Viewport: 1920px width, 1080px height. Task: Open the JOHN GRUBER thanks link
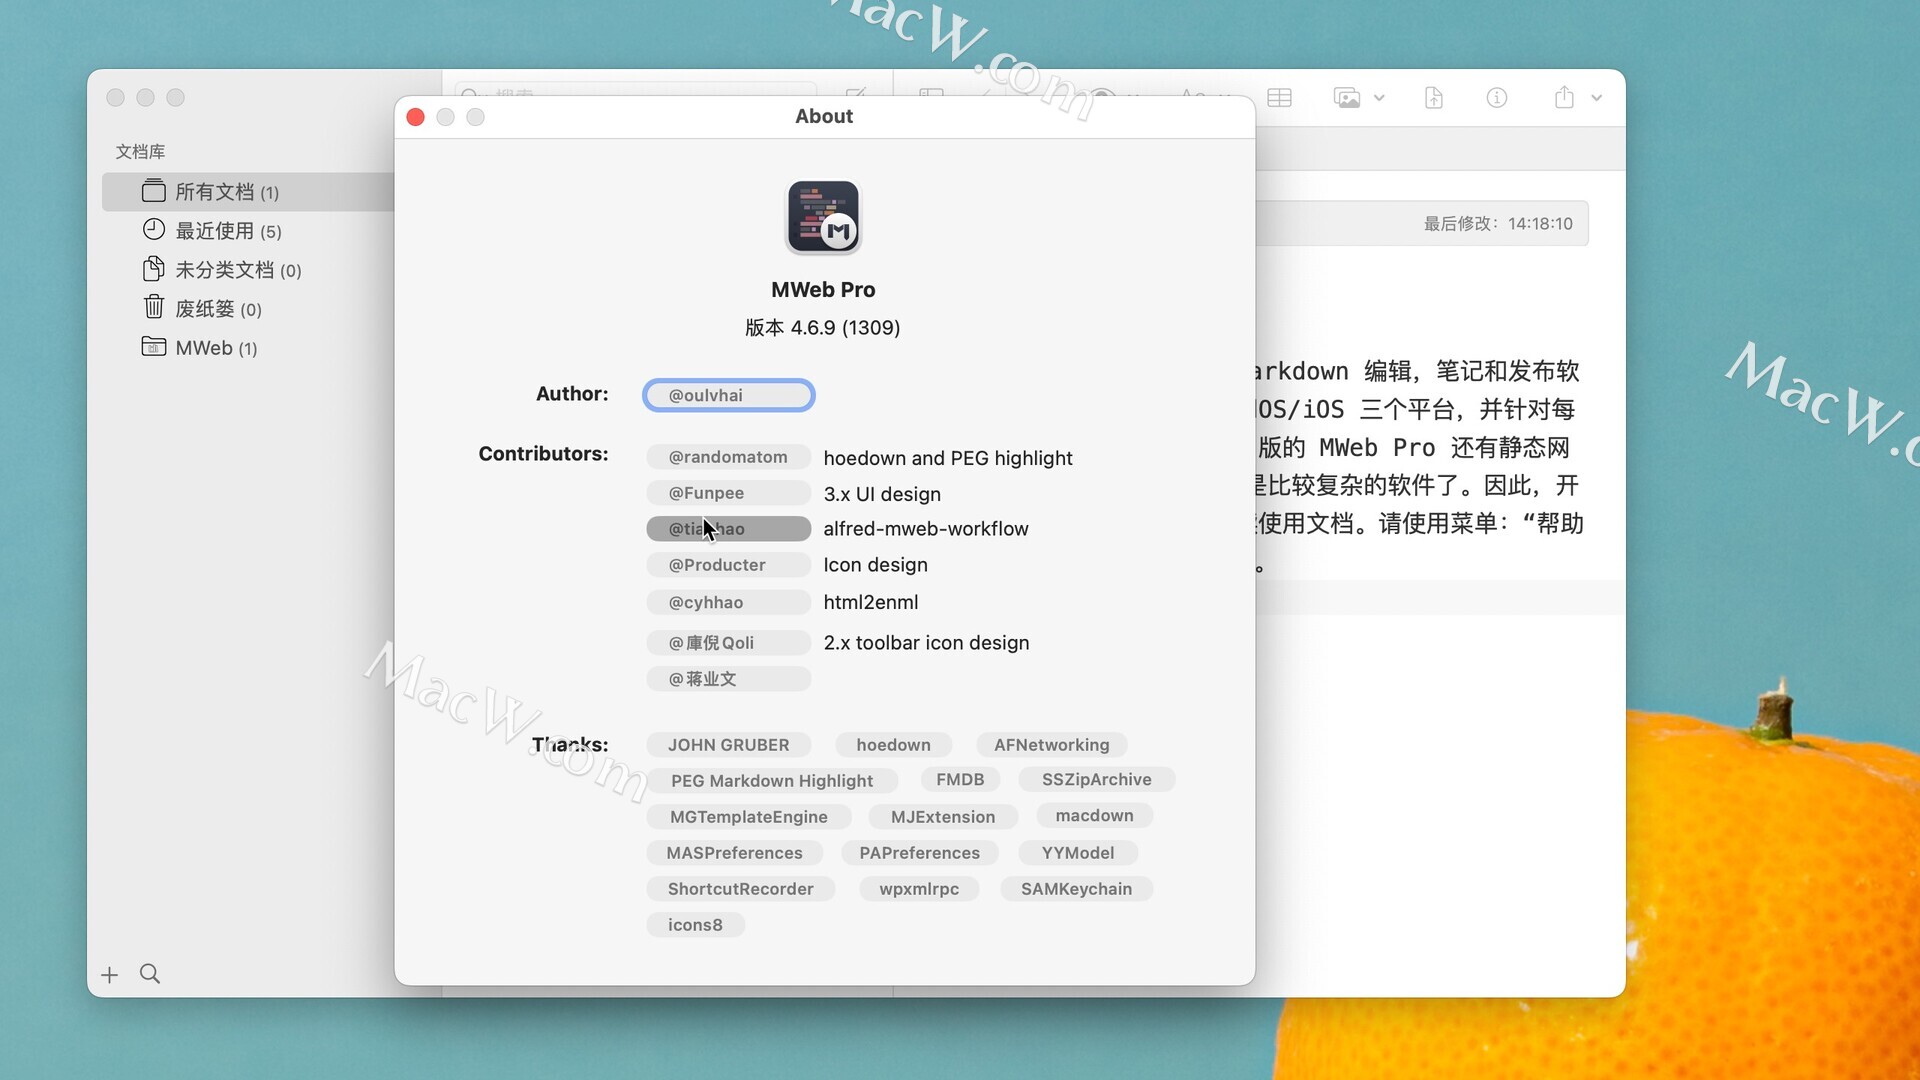click(x=729, y=745)
